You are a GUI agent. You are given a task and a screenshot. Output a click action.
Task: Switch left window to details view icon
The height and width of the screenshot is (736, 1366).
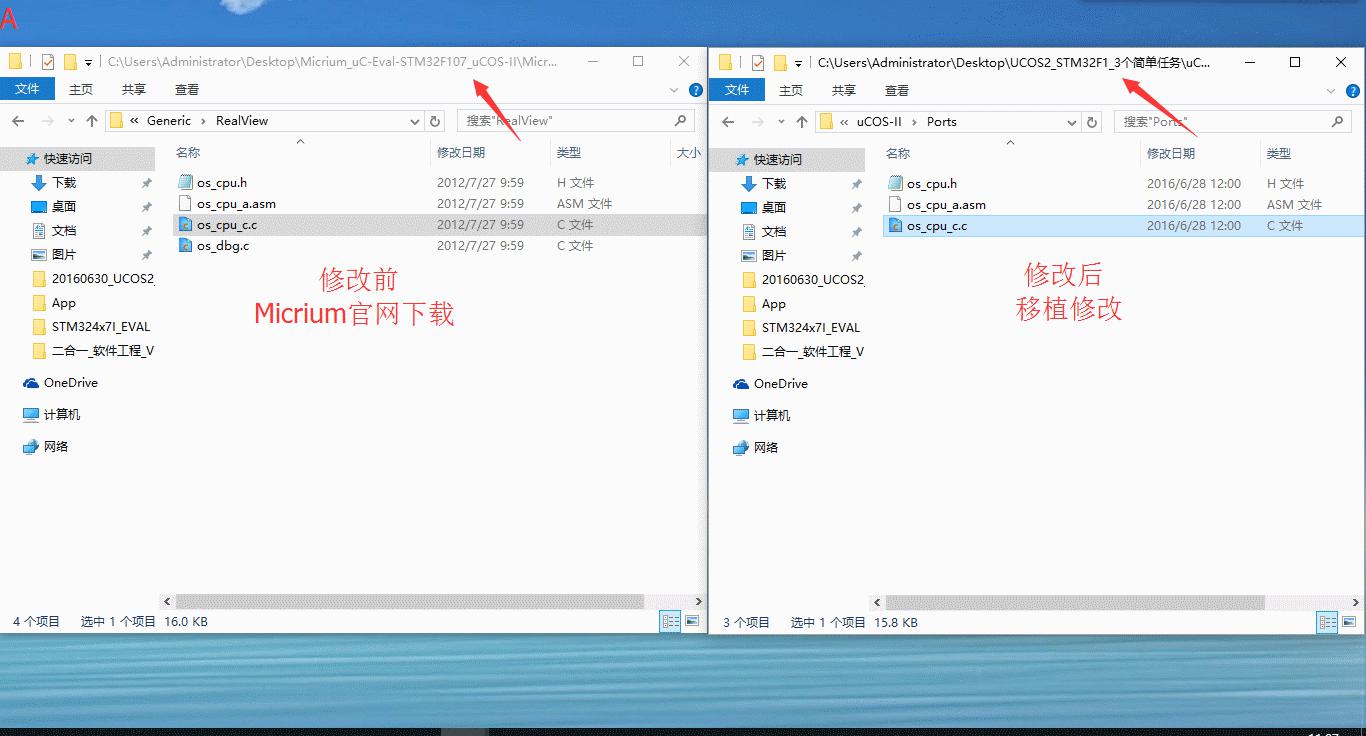coord(671,621)
